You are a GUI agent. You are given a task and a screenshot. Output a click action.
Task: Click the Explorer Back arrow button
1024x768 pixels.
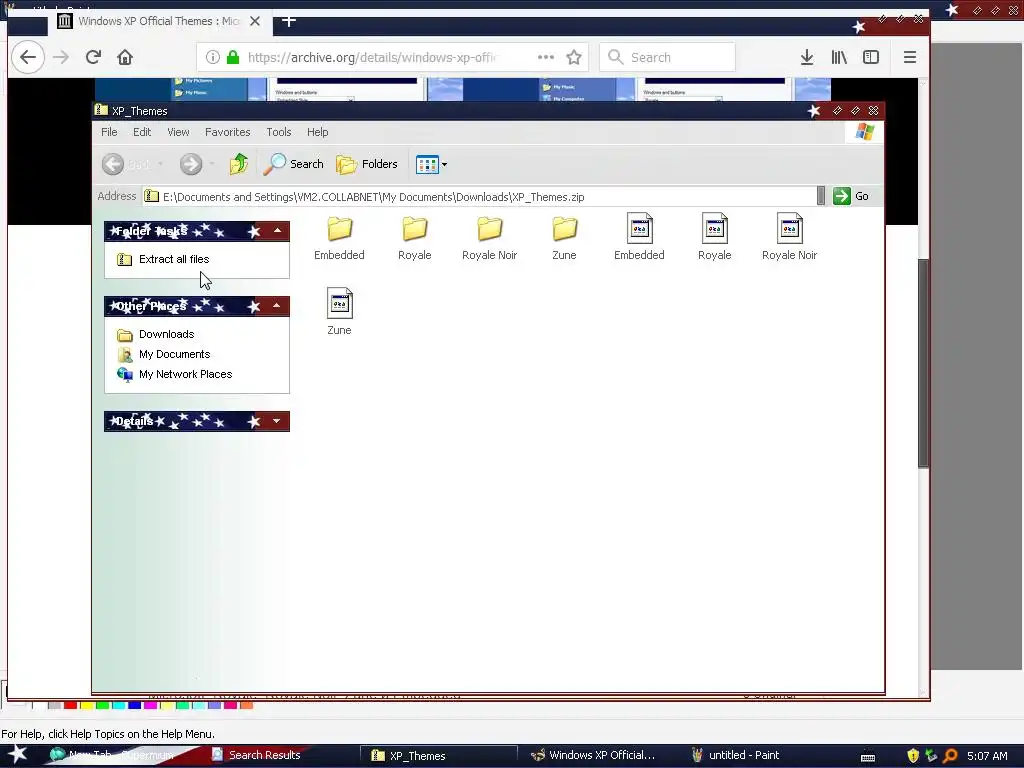113,164
